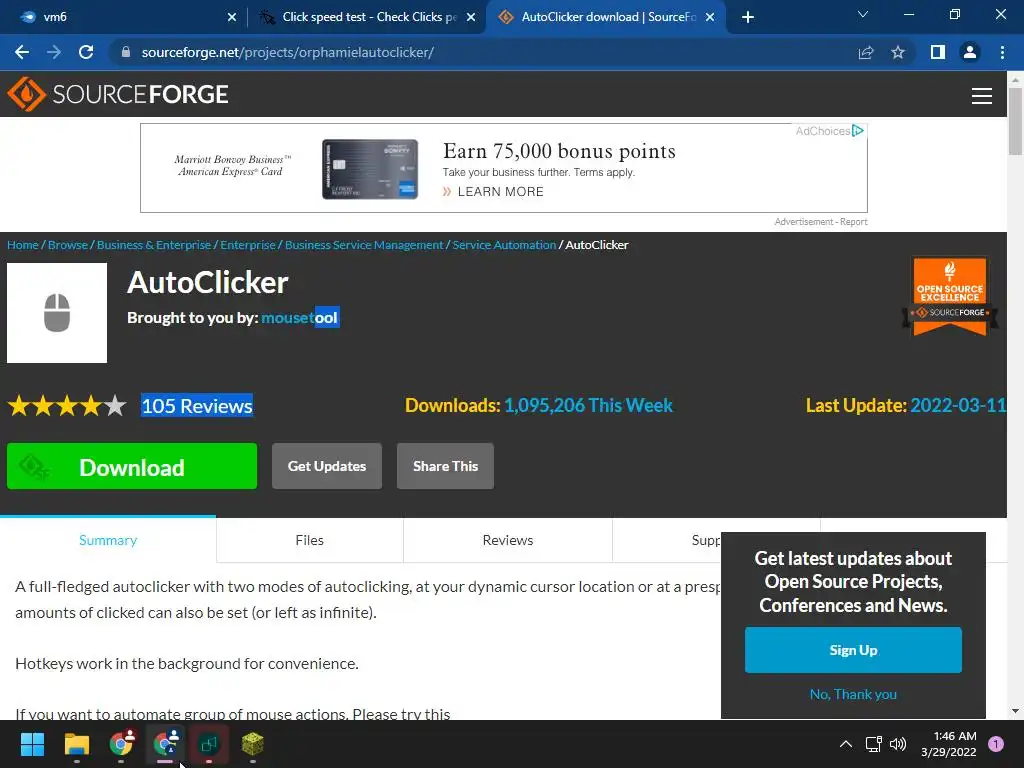Click the scrollbar up arrow
The image size is (1024, 768).
1015,79
